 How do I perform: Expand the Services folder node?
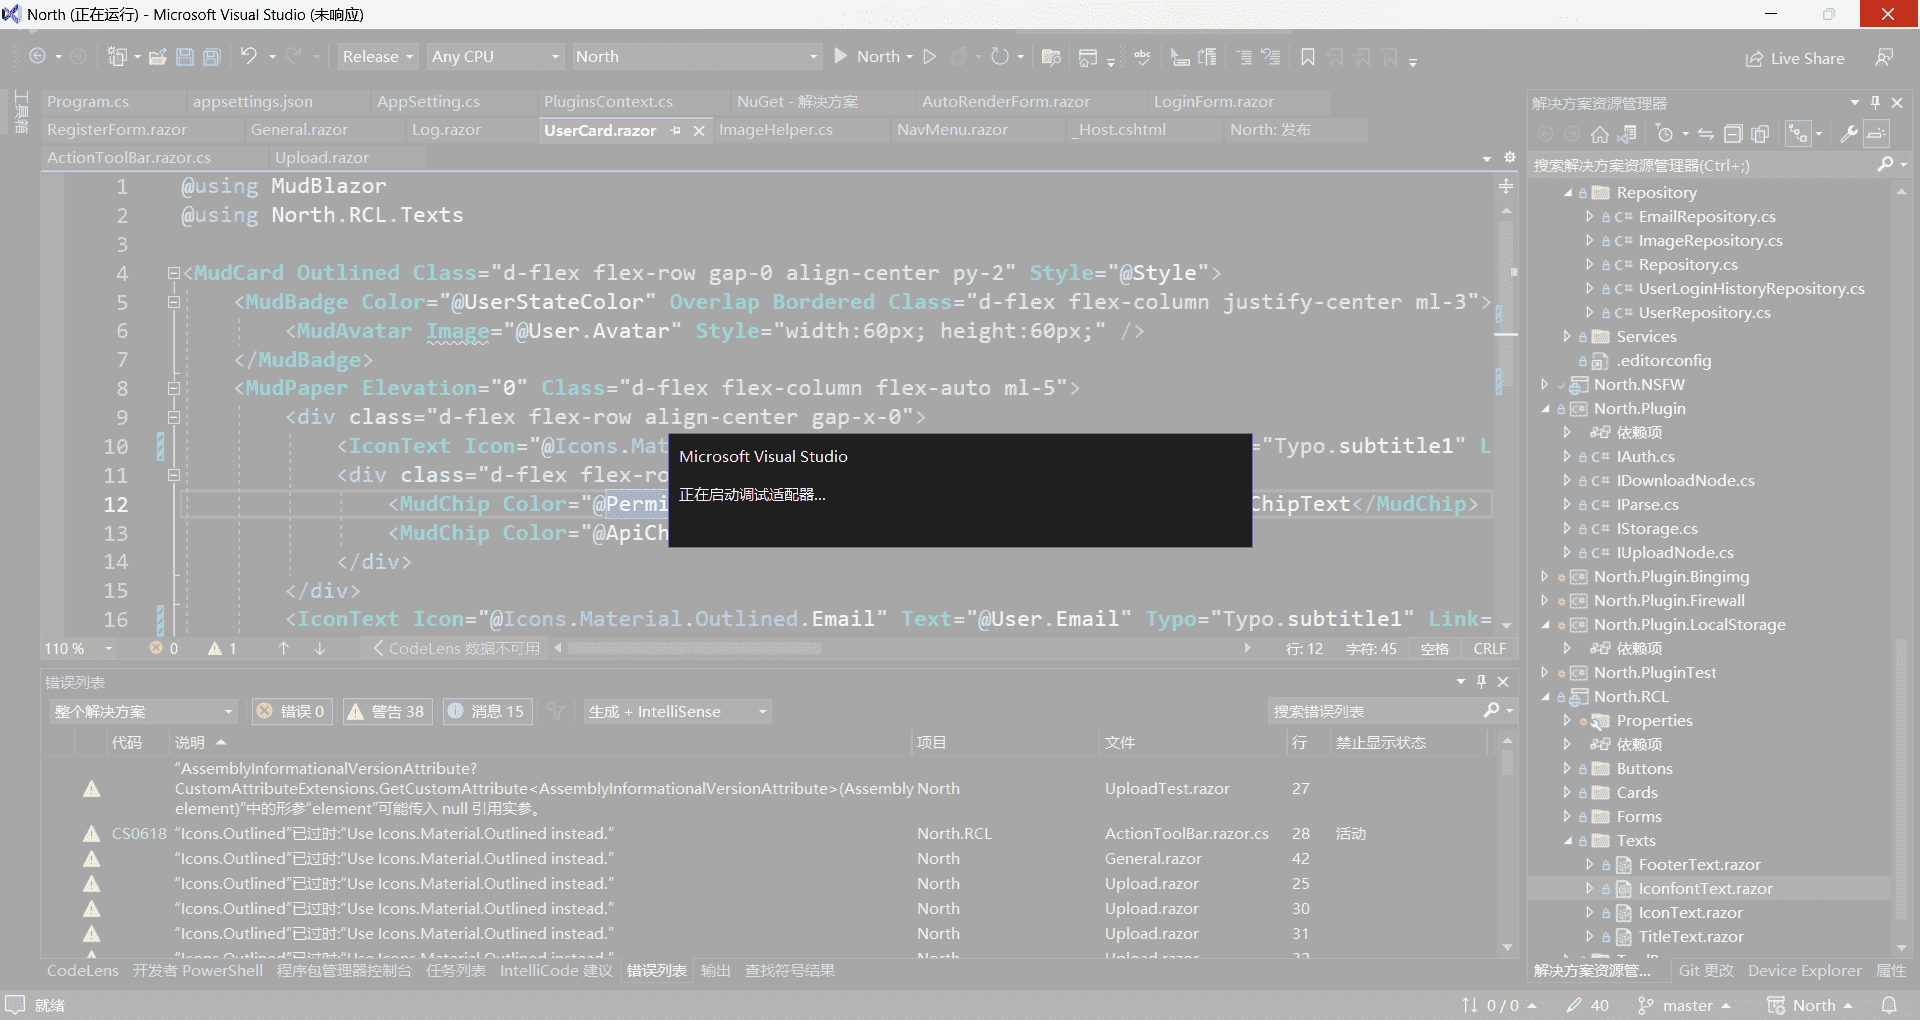point(1568,337)
